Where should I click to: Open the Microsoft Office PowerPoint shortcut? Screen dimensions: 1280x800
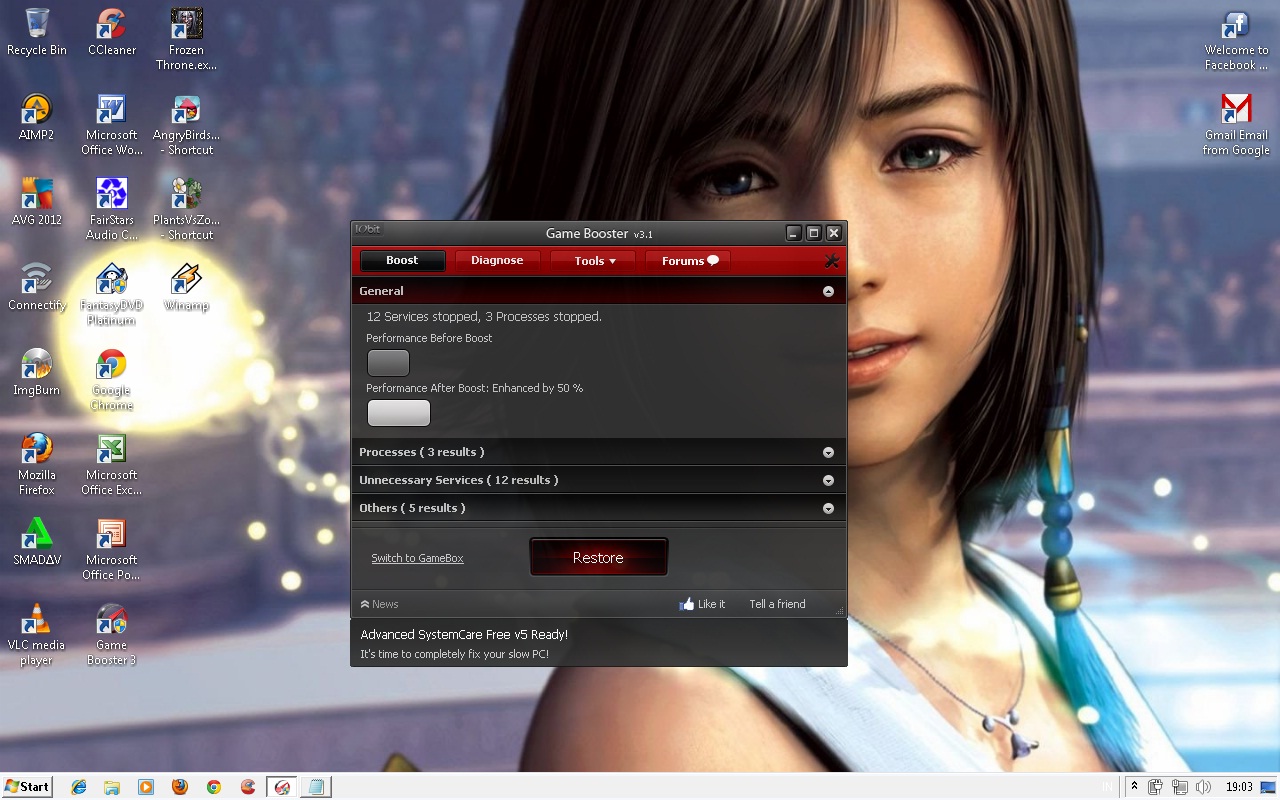(x=112, y=550)
